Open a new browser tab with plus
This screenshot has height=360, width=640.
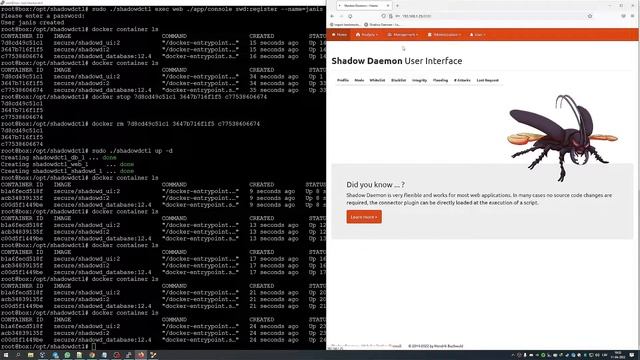click(397, 6)
